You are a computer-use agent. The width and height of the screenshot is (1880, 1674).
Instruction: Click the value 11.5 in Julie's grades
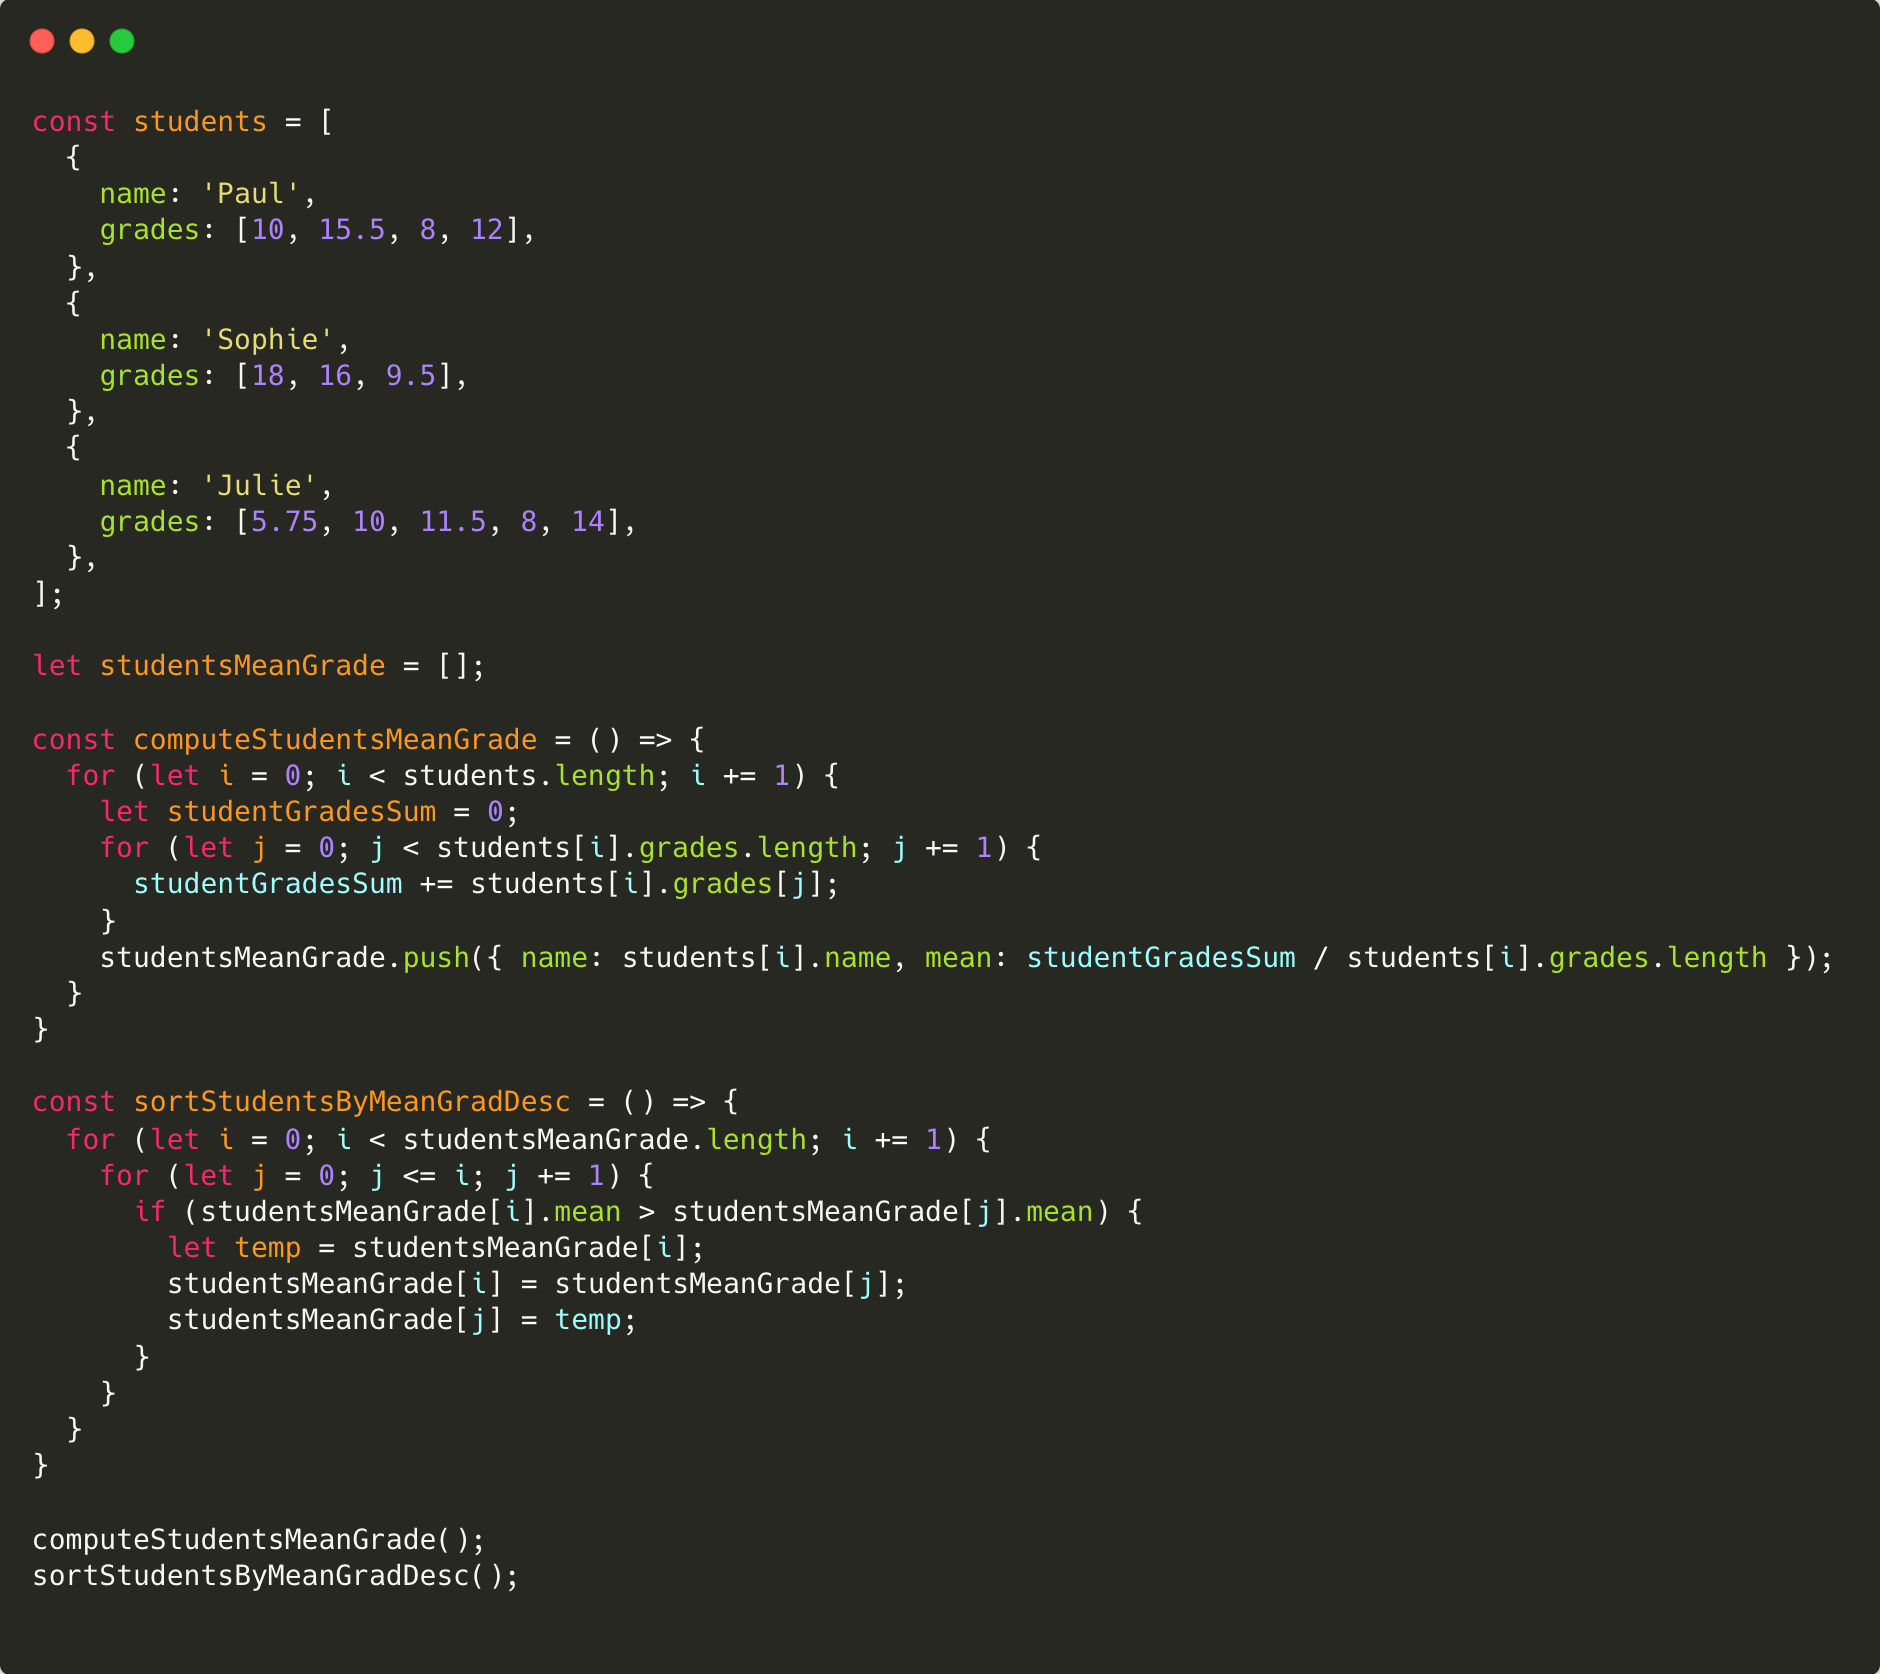(x=453, y=522)
